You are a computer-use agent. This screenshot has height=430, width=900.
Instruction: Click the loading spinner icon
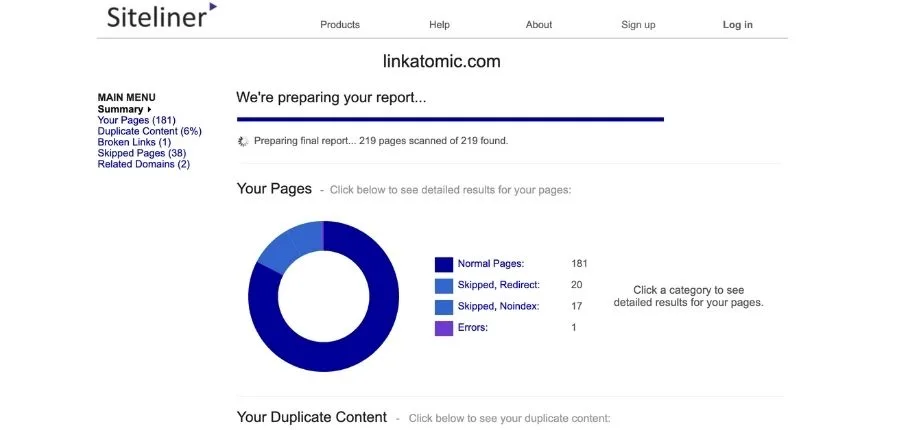click(x=243, y=141)
